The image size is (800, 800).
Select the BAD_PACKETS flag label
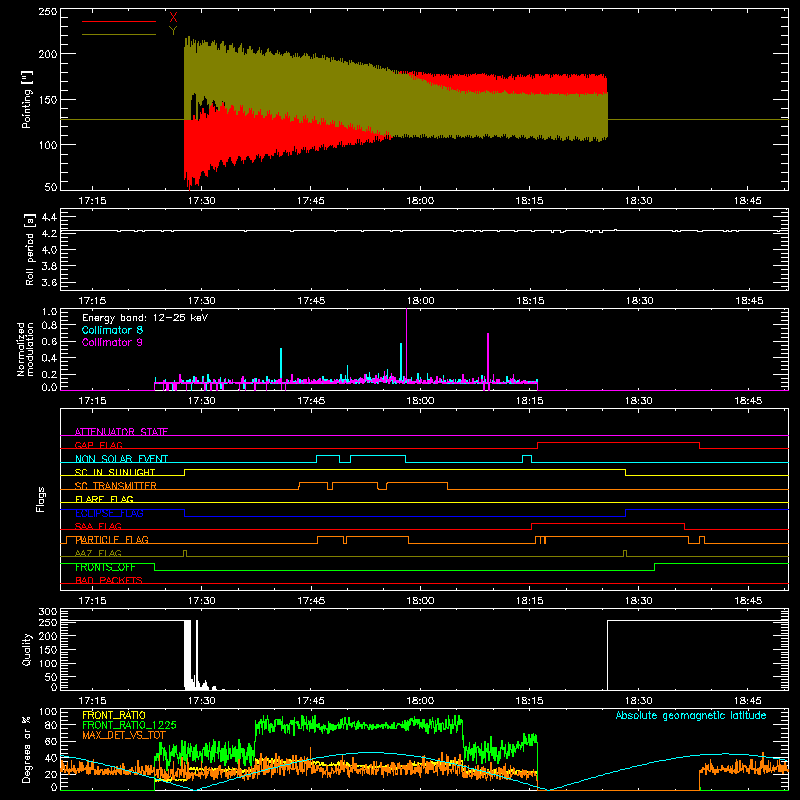pos(108,580)
